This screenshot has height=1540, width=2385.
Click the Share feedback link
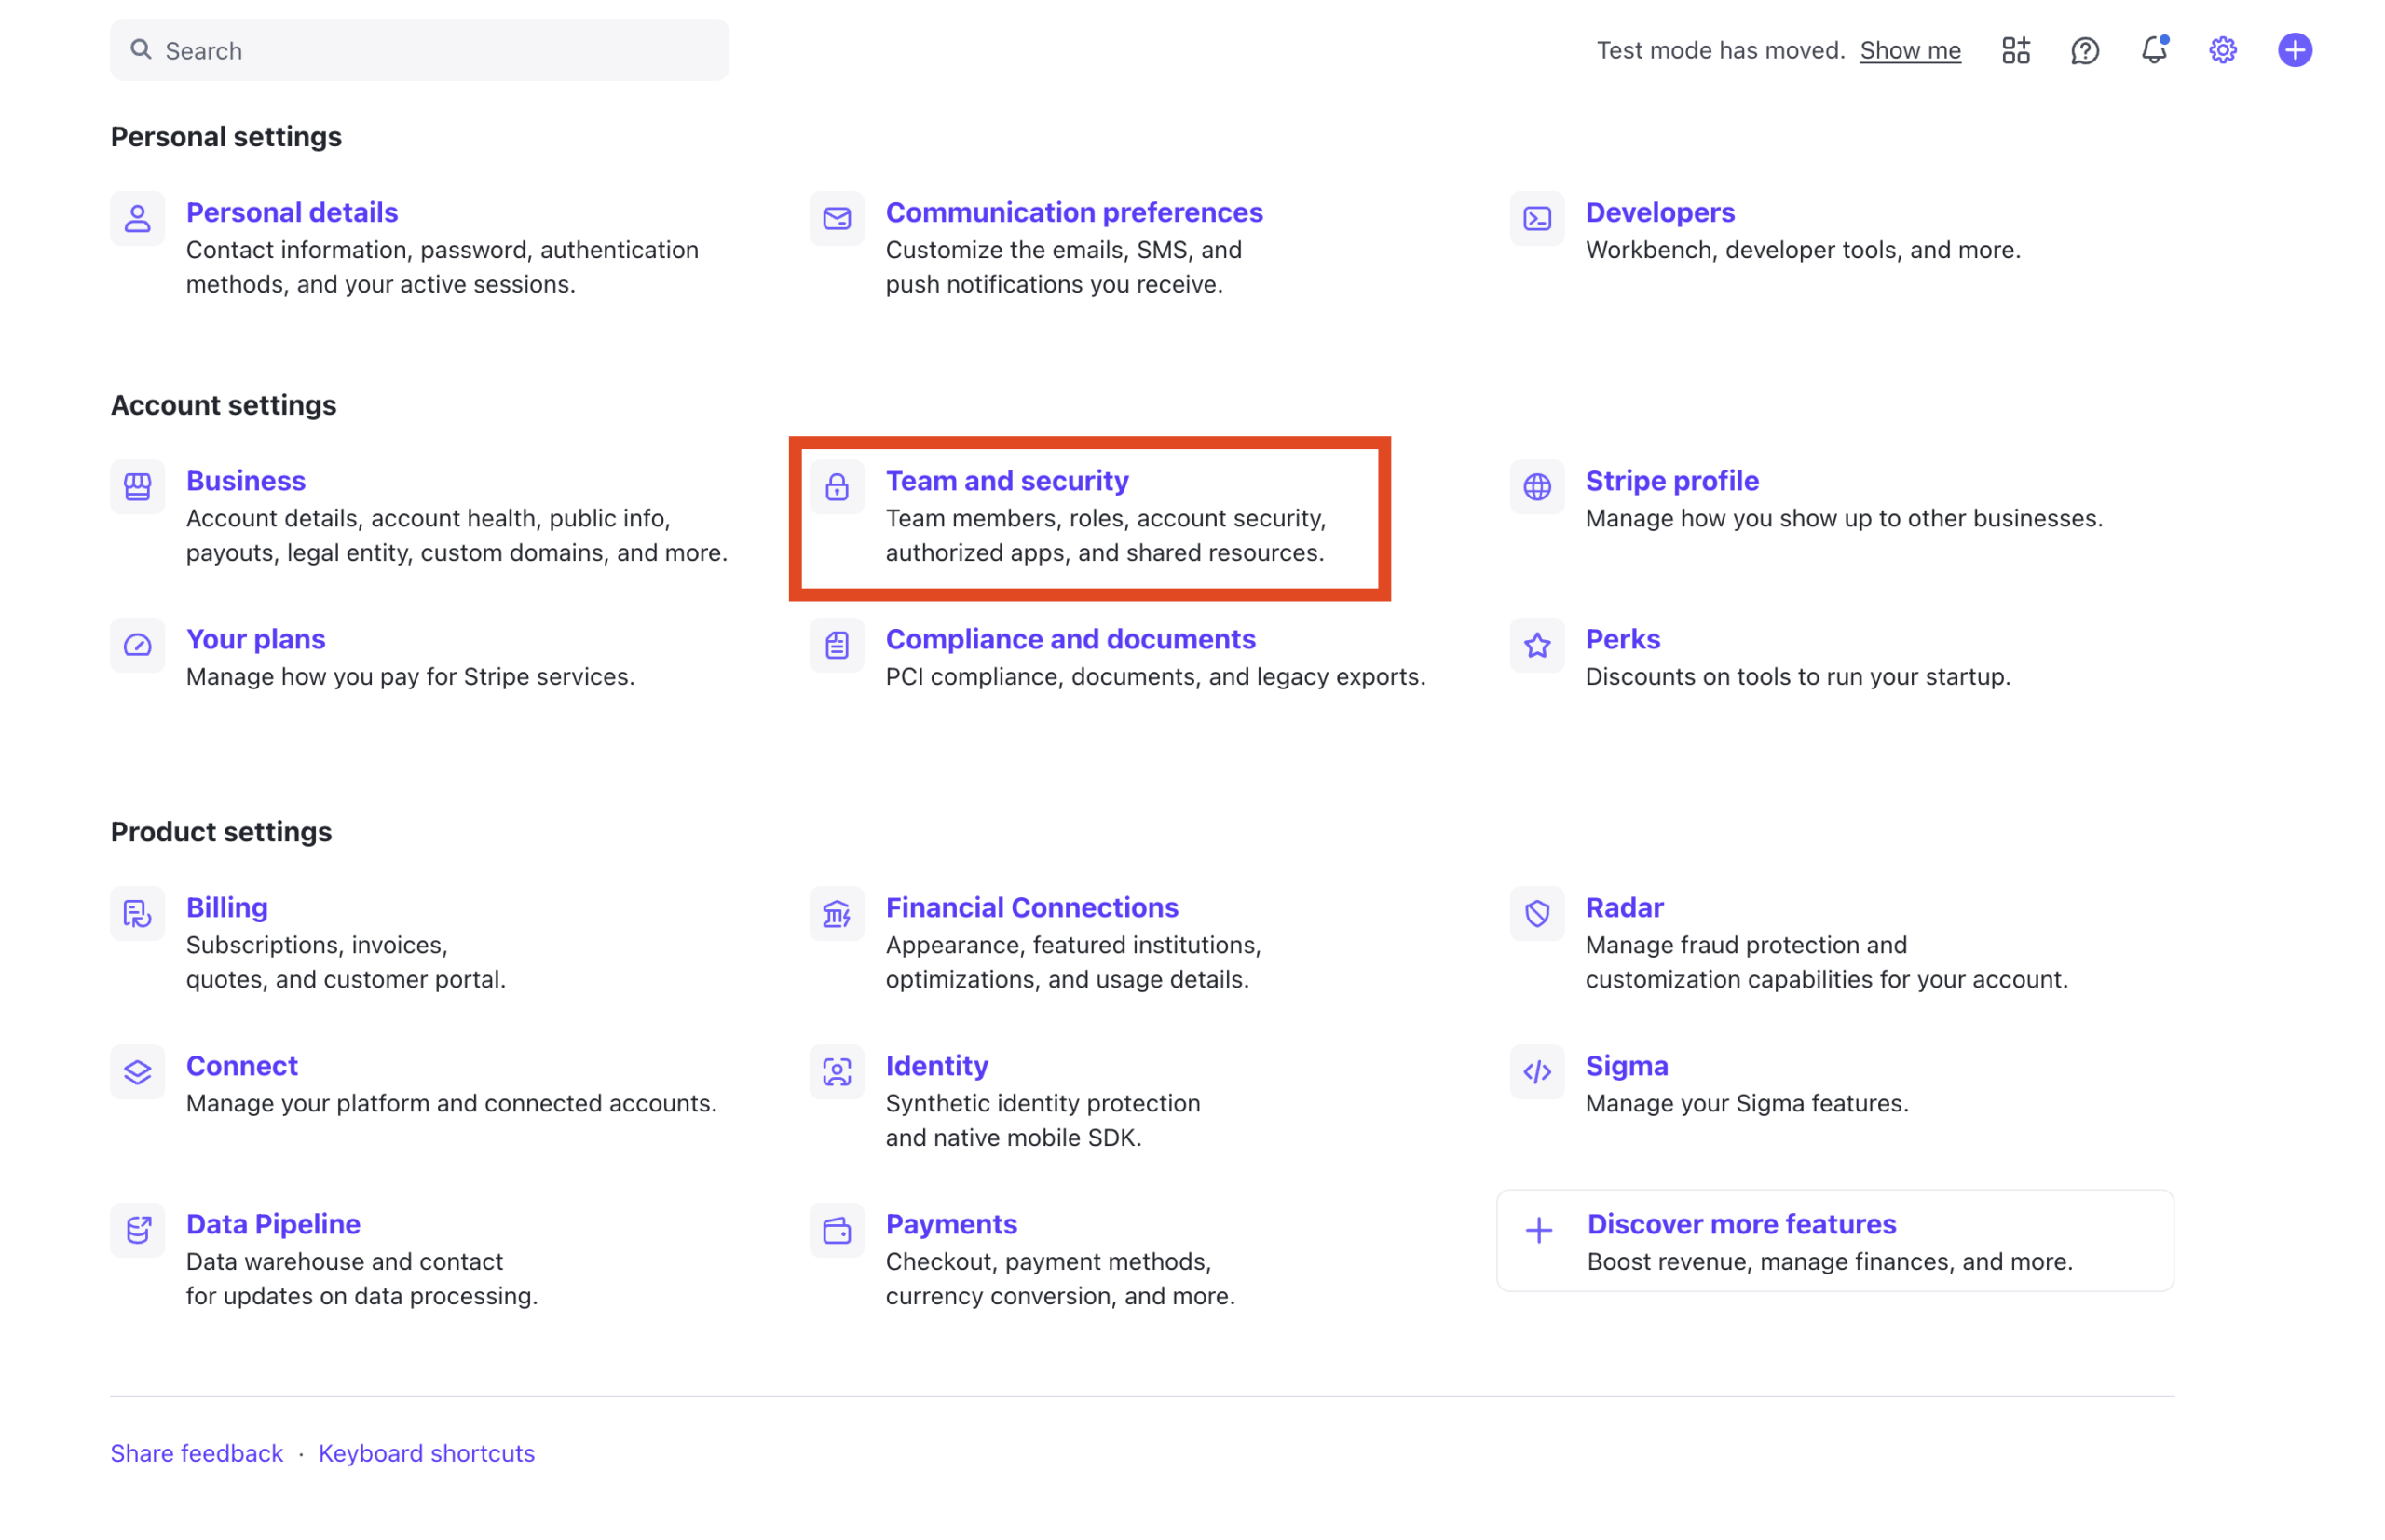197,1453
